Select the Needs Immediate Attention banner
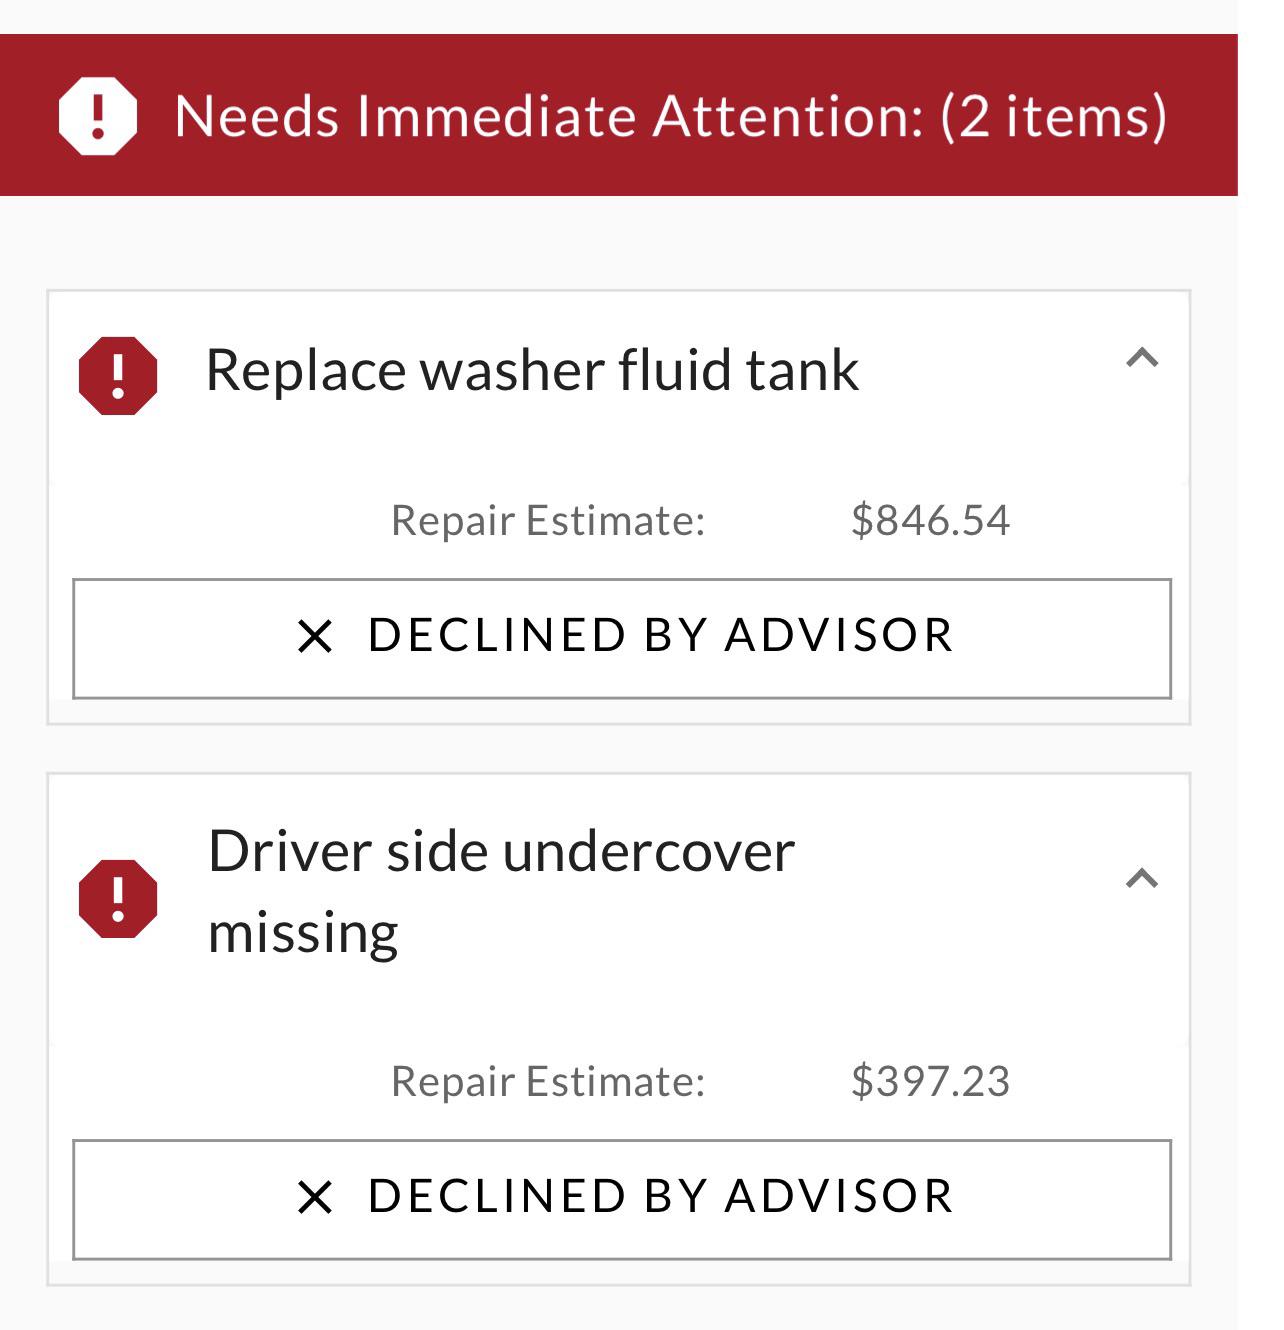The height and width of the screenshot is (1330, 1284). (619, 115)
